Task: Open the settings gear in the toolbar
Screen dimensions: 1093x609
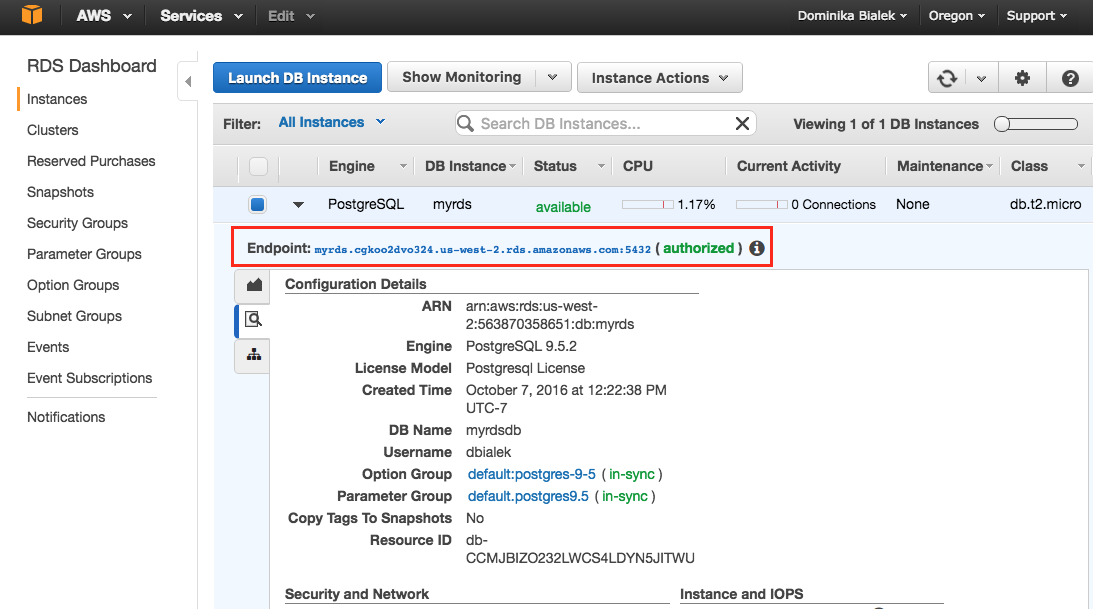Action: [1022, 78]
